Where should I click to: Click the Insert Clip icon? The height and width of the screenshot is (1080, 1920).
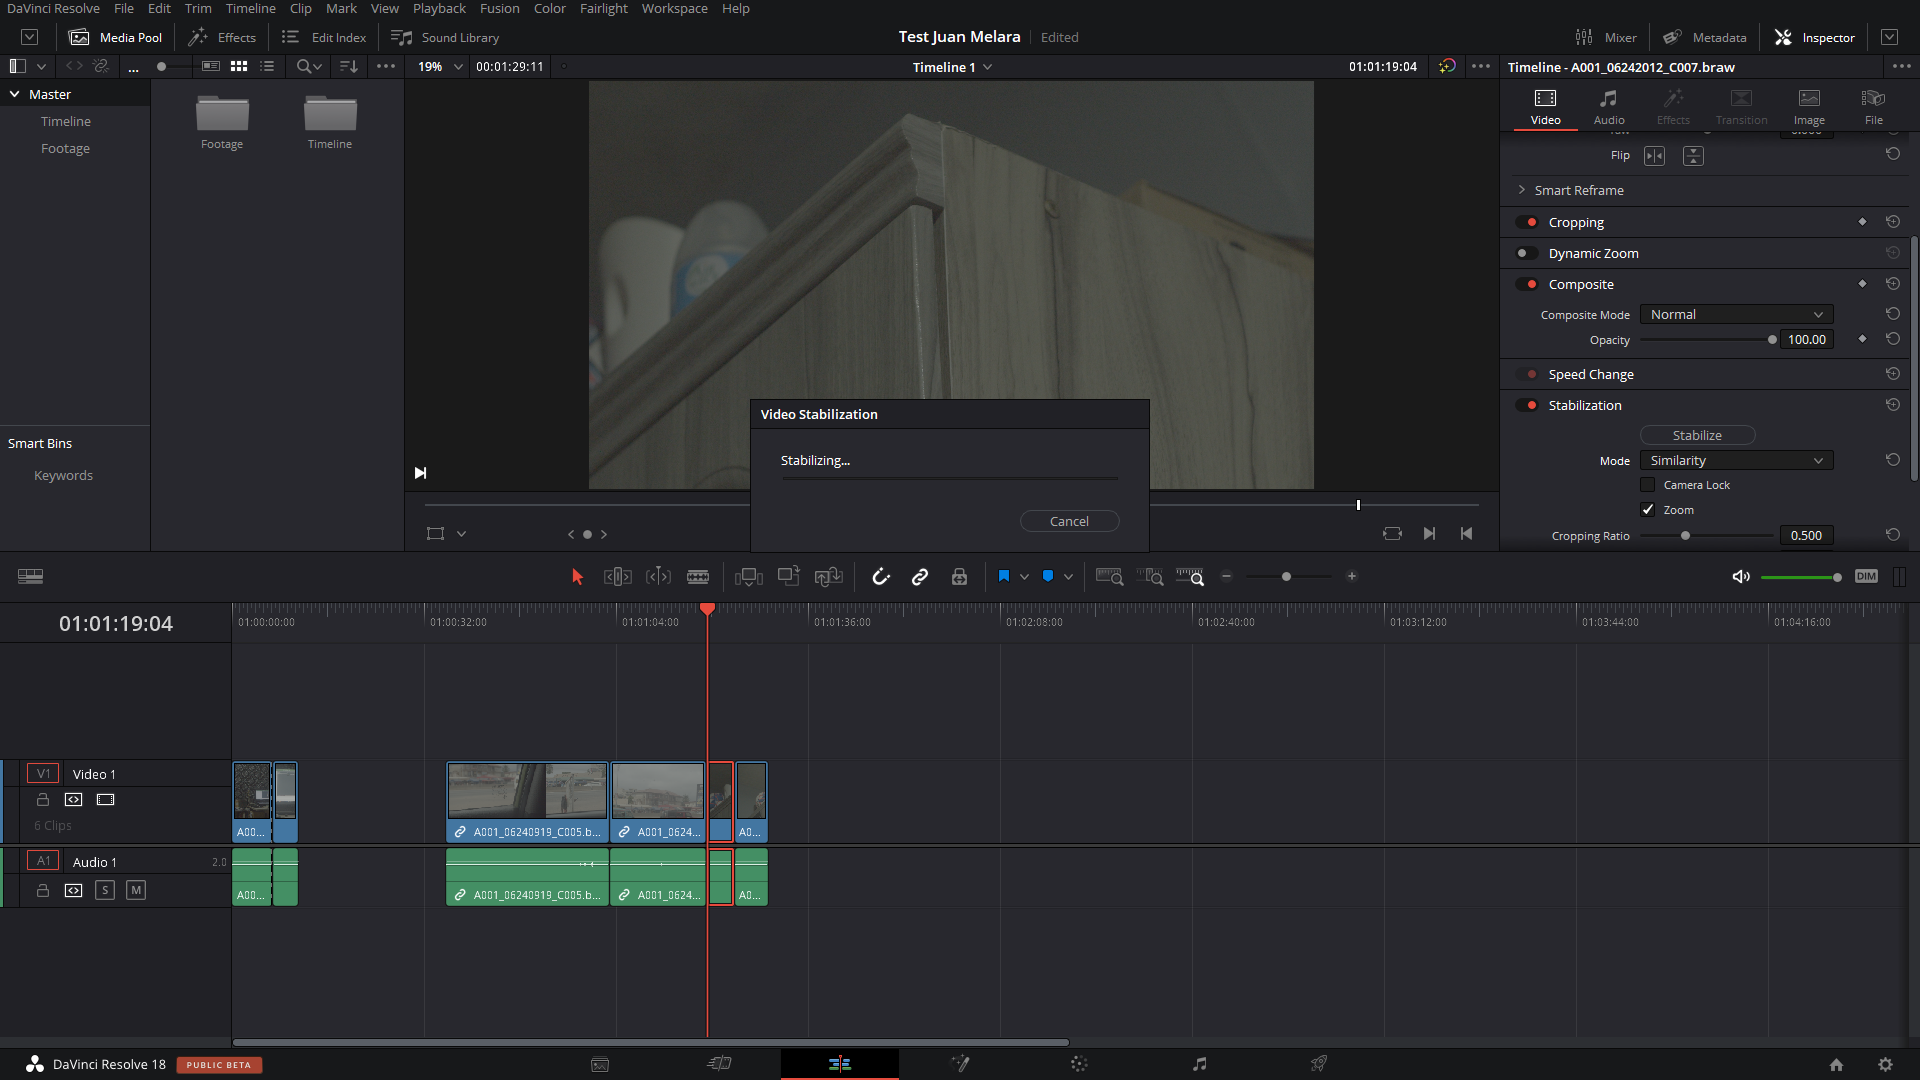coord(749,577)
